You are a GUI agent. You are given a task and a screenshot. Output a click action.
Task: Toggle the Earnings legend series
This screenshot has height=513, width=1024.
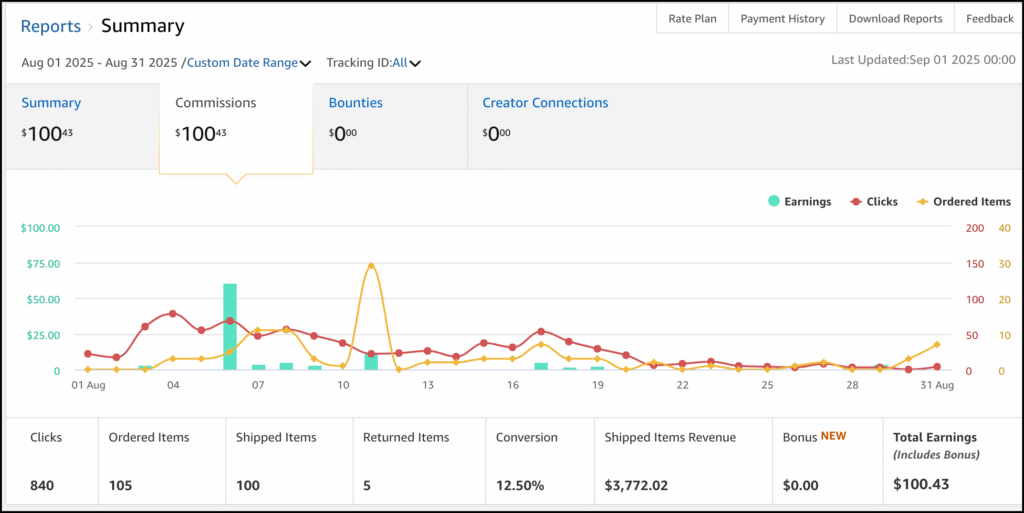point(800,201)
